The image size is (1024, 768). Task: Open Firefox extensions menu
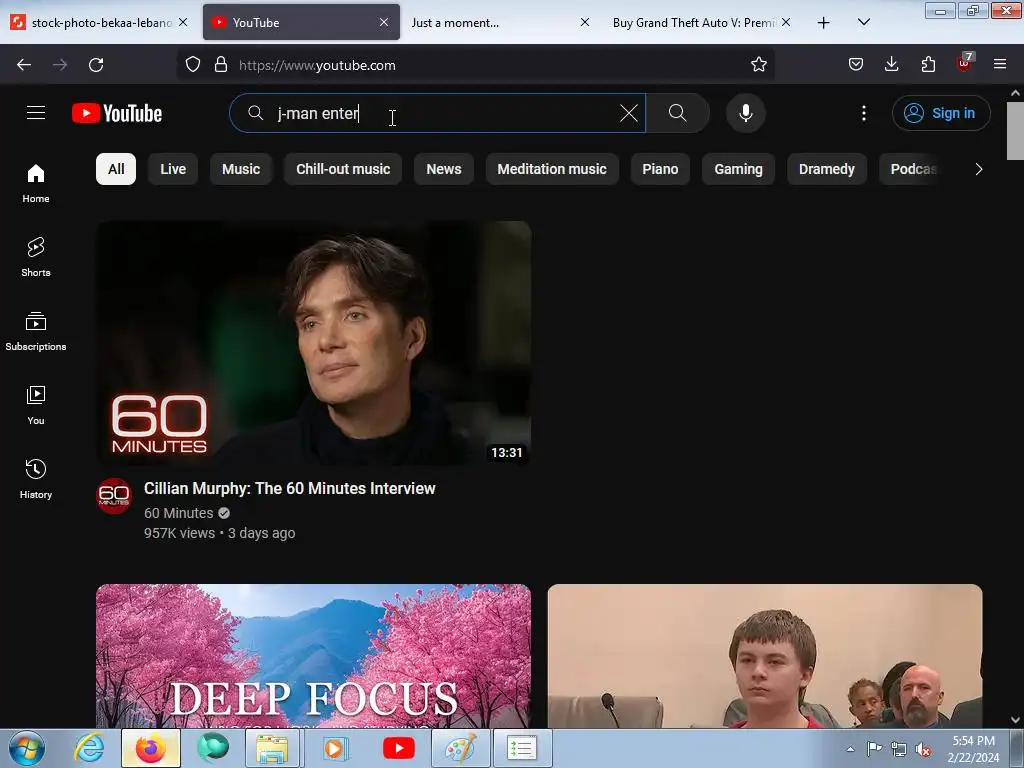928,65
